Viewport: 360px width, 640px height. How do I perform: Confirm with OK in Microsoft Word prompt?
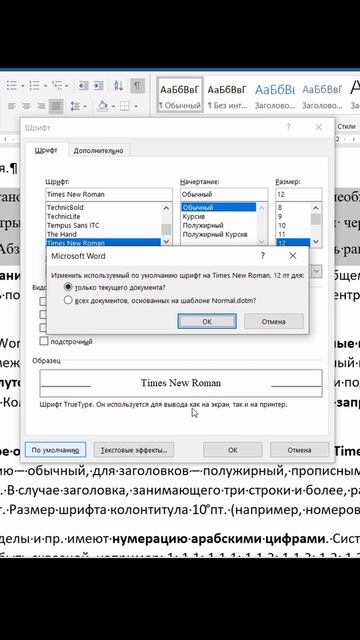coord(207,321)
